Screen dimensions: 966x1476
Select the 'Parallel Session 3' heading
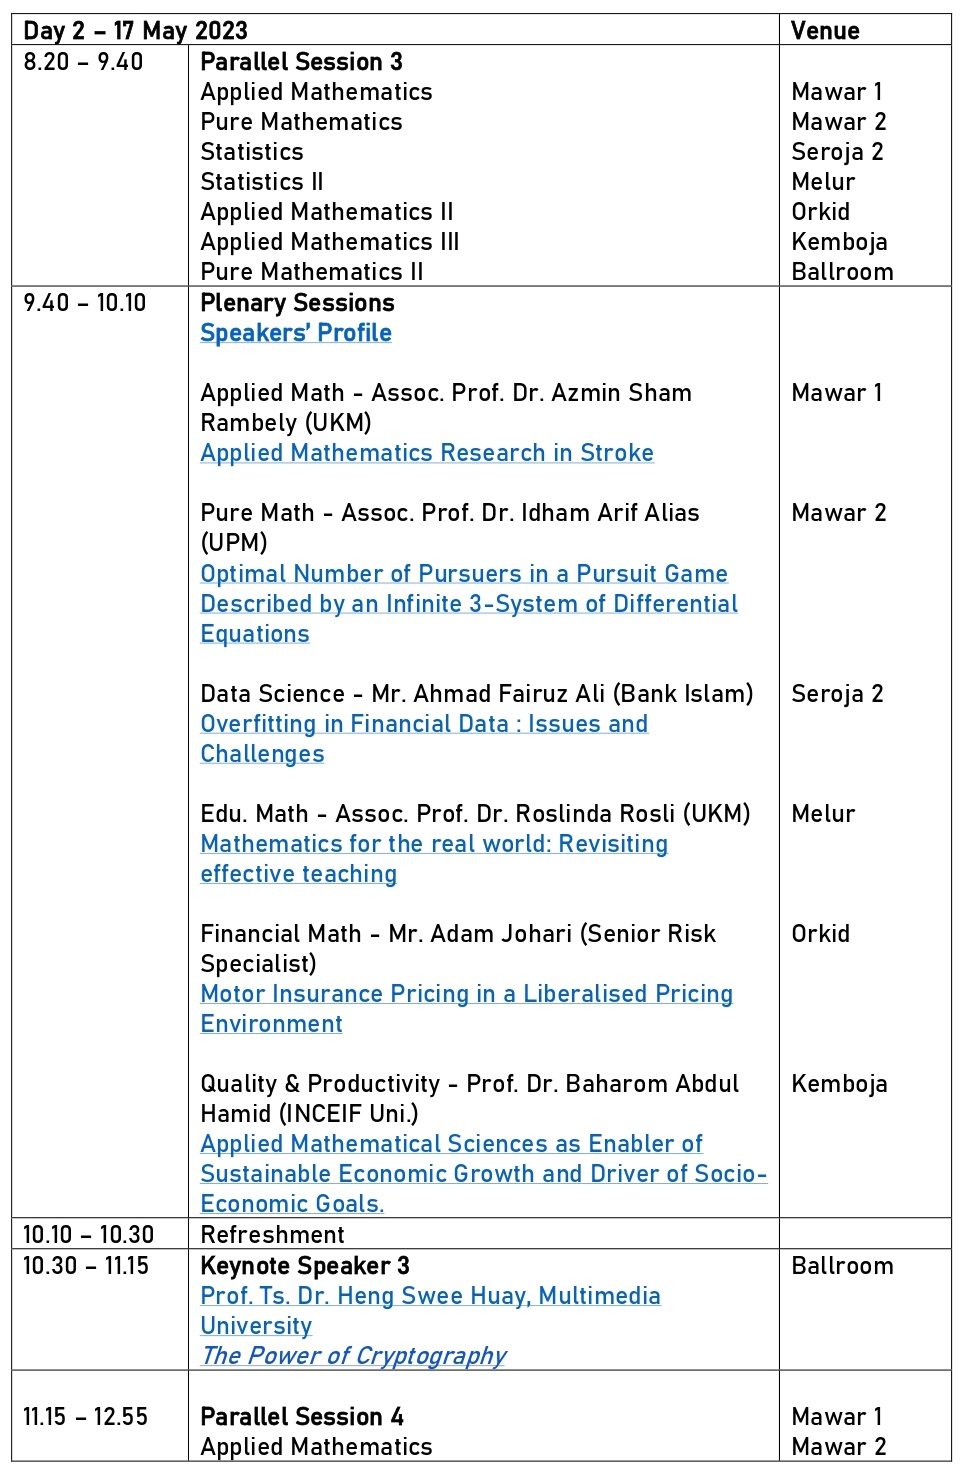301,62
